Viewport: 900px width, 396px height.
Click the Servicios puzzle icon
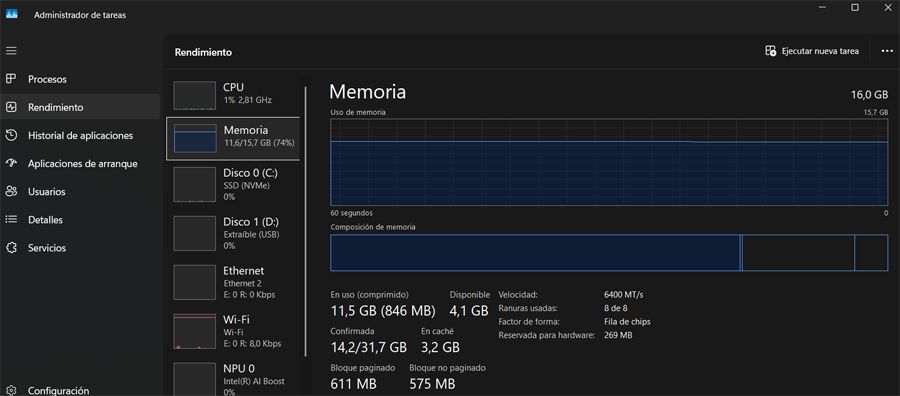pos(11,247)
